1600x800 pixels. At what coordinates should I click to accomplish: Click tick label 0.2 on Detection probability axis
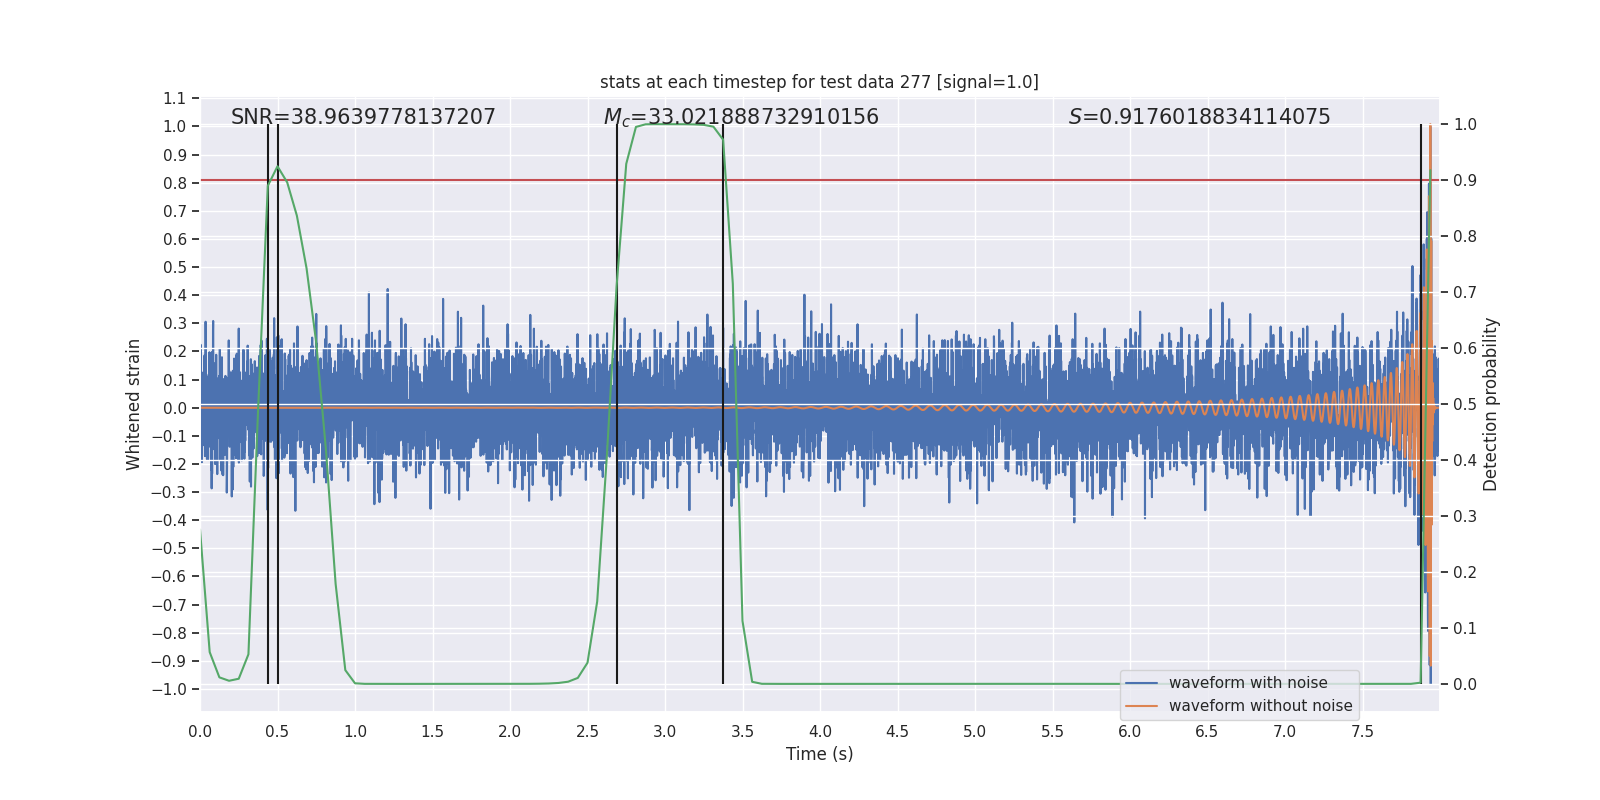point(1465,573)
